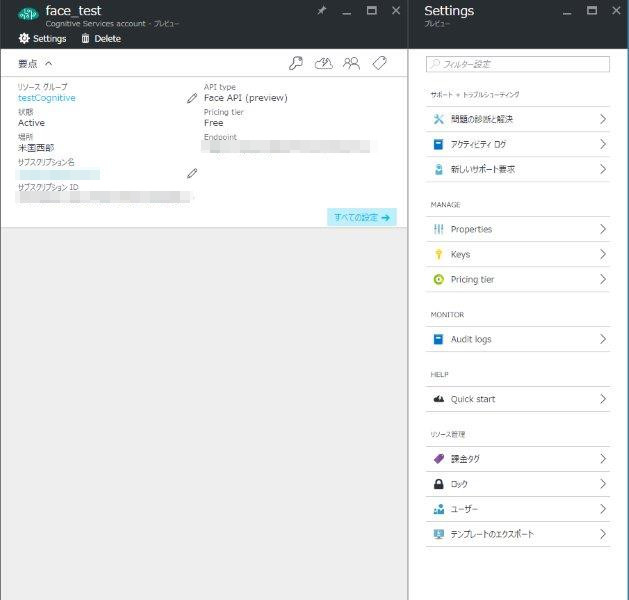
Task: Open the Properties settings item
Action: pos(518,229)
